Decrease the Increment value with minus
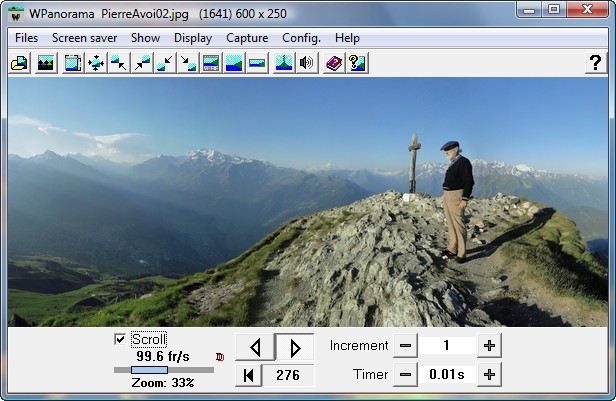The image size is (616, 401). pyautogui.click(x=405, y=346)
